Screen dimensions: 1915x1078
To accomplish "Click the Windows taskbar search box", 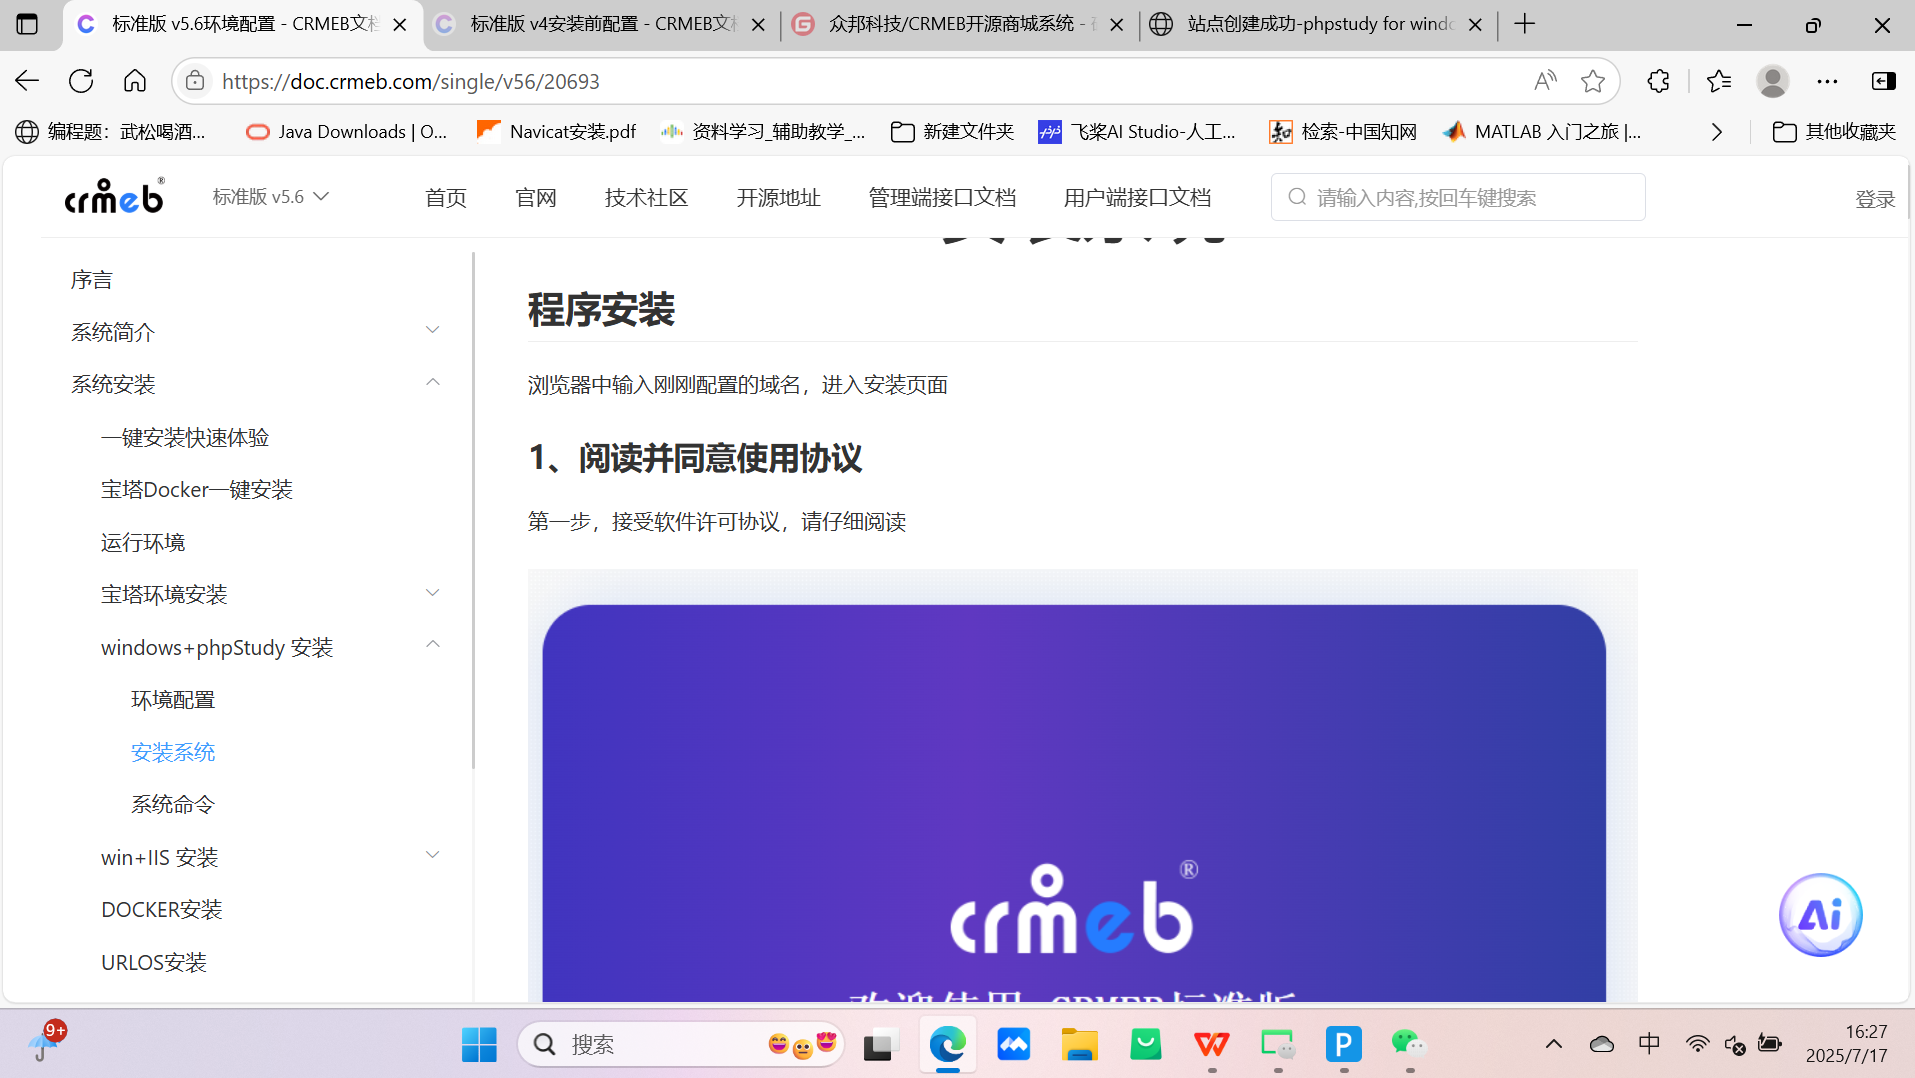I will pyautogui.click(x=681, y=1044).
